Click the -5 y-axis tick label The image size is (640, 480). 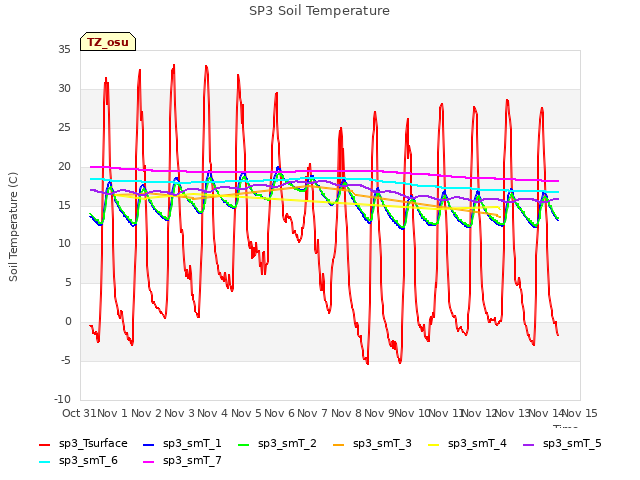[x=66, y=360]
